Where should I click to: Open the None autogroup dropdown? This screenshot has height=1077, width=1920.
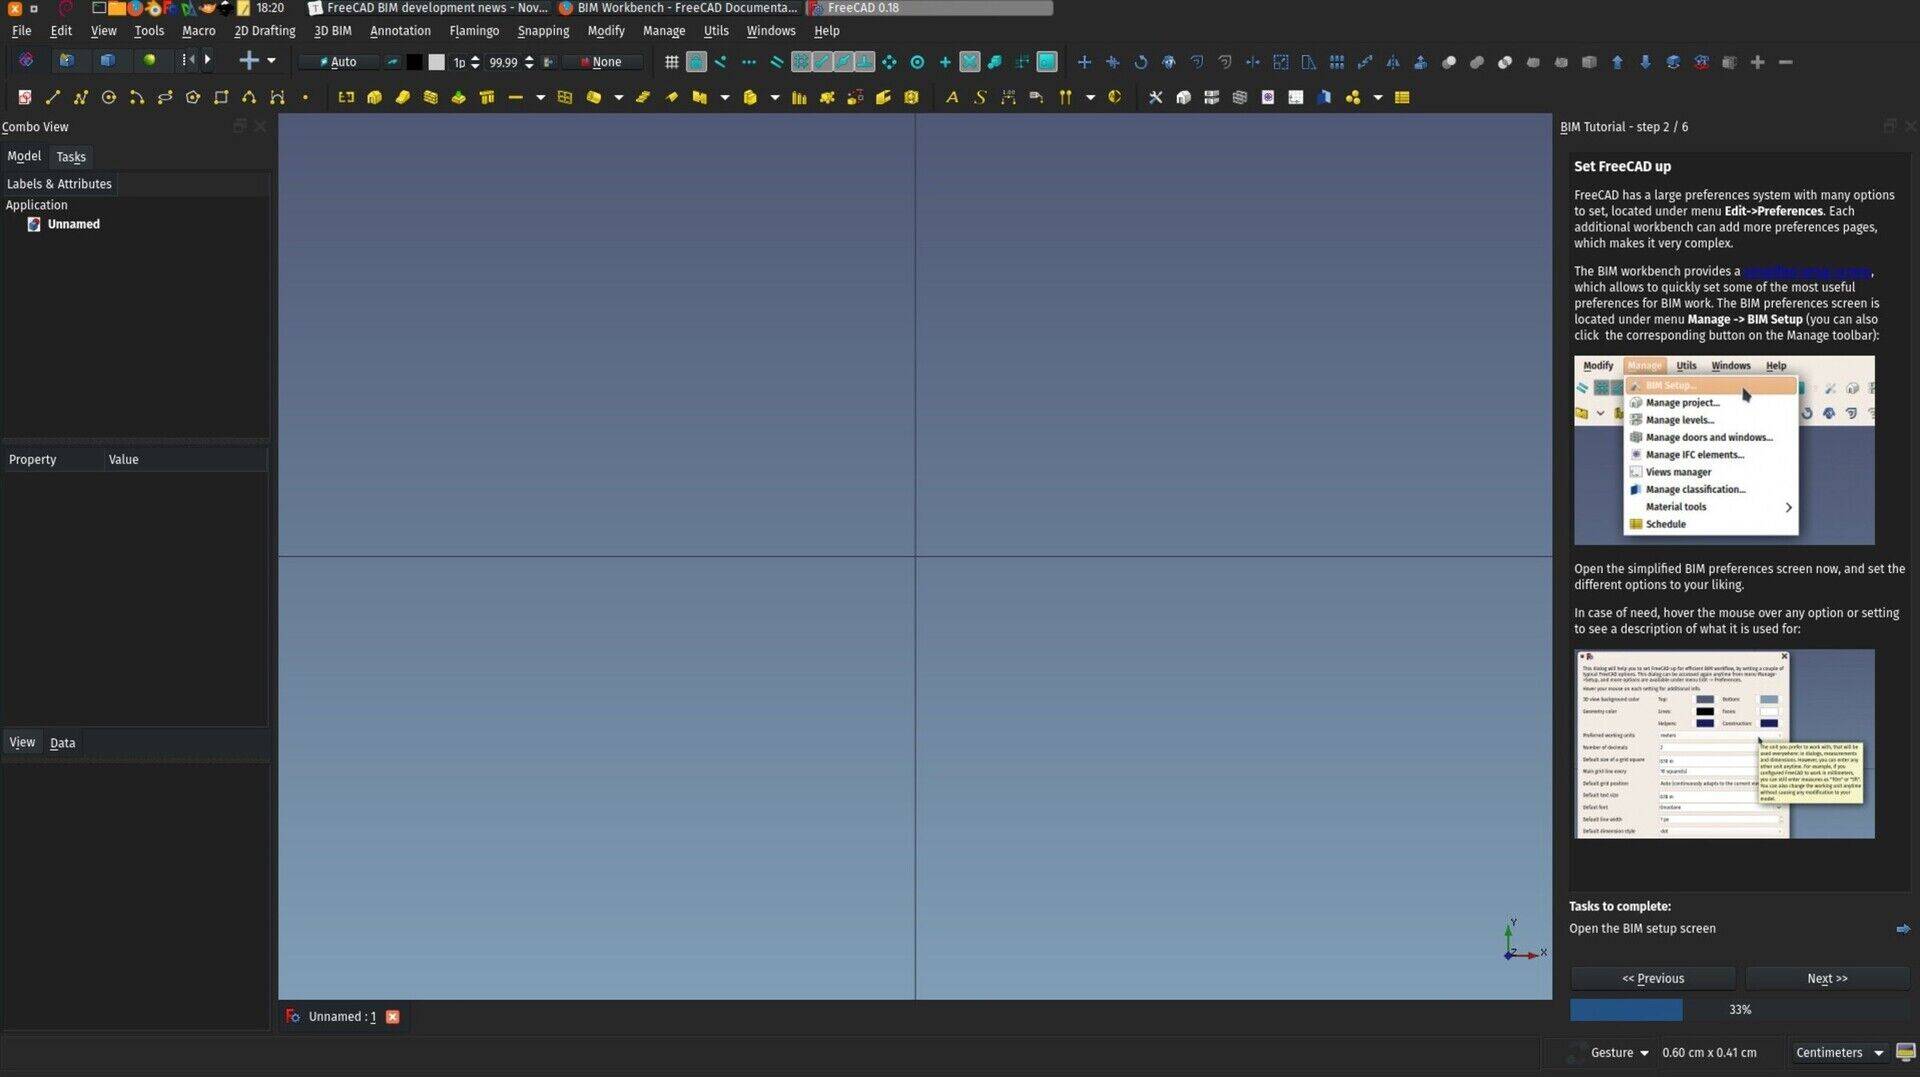pyautogui.click(x=602, y=62)
